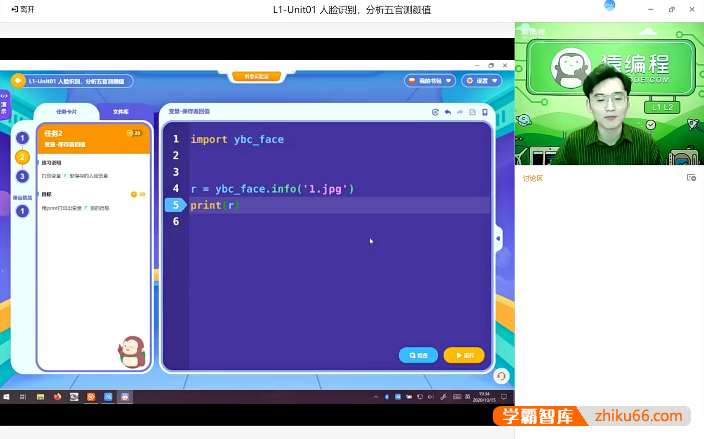The height and width of the screenshot is (439, 704).
Task: Click the blue avatar icon in title bar
Action: tap(609, 6)
